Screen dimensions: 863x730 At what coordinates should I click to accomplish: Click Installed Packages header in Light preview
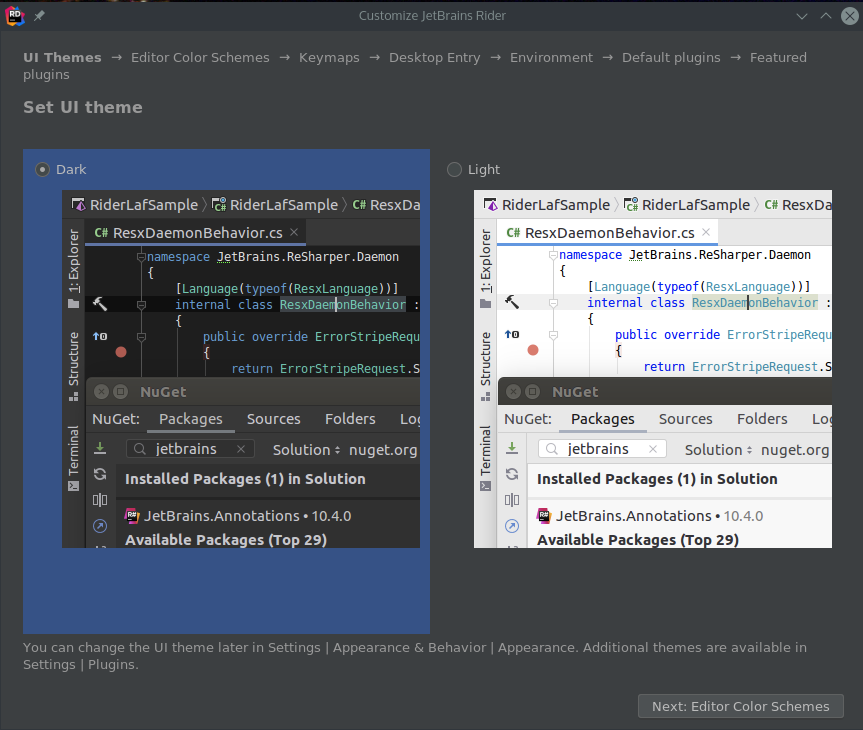pyautogui.click(x=657, y=479)
